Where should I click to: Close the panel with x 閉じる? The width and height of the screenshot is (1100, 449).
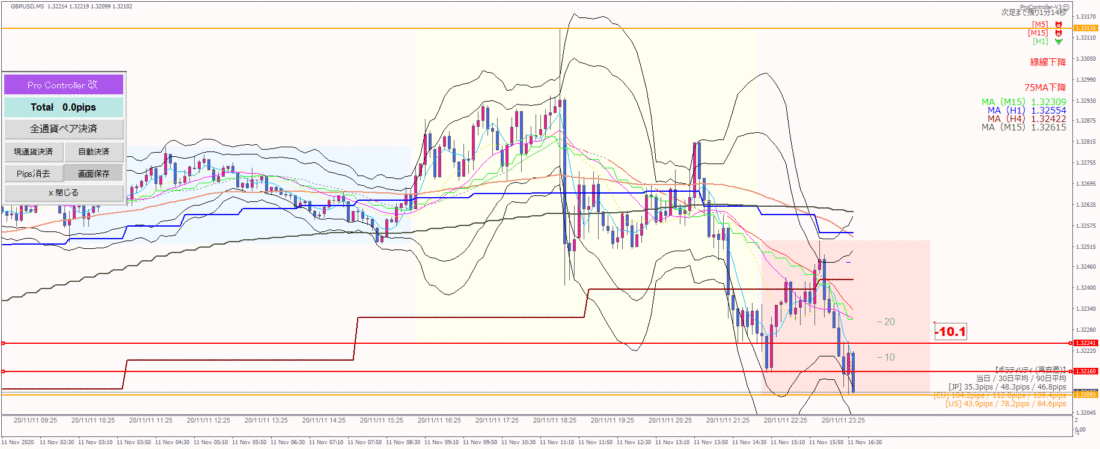point(64,192)
